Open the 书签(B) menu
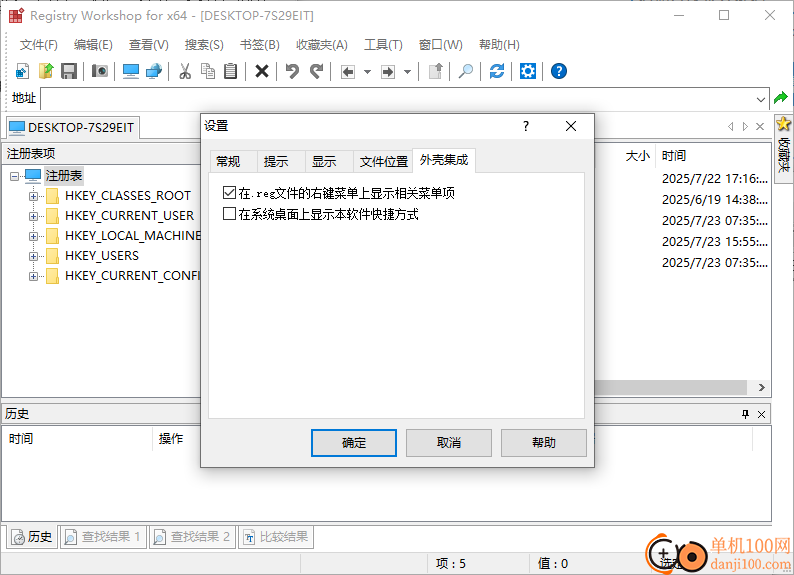Image resolution: width=794 pixels, height=575 pixels. coord(260,45)
